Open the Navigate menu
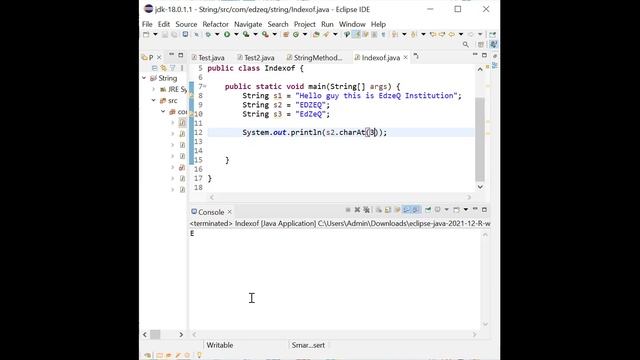640x360 pixels. [x=248, y=24]
